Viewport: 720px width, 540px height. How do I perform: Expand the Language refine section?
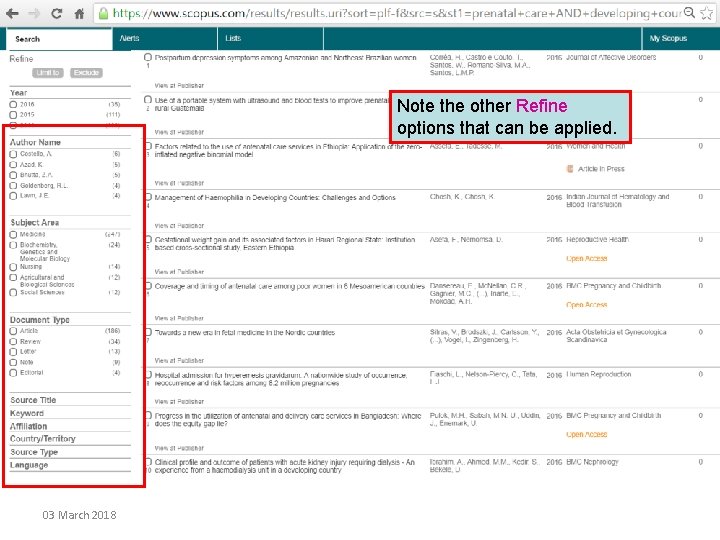(x=29, y=465)
